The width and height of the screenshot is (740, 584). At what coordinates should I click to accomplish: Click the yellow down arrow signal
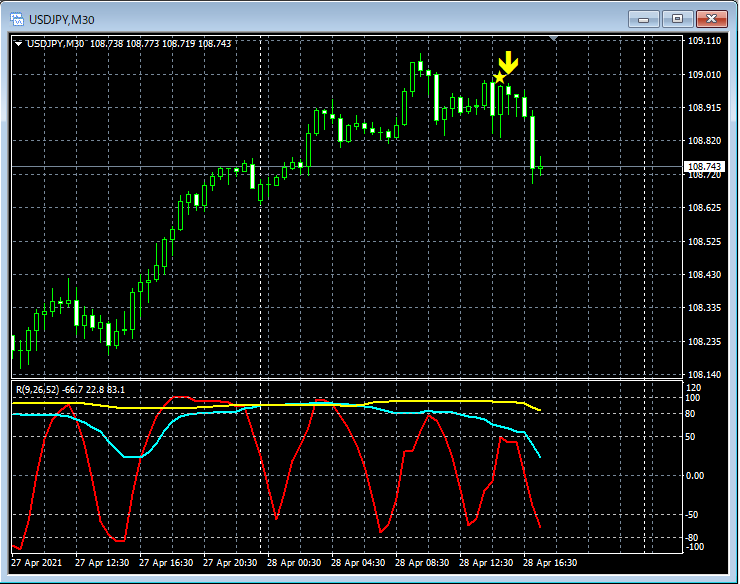[x=508, y=63]
